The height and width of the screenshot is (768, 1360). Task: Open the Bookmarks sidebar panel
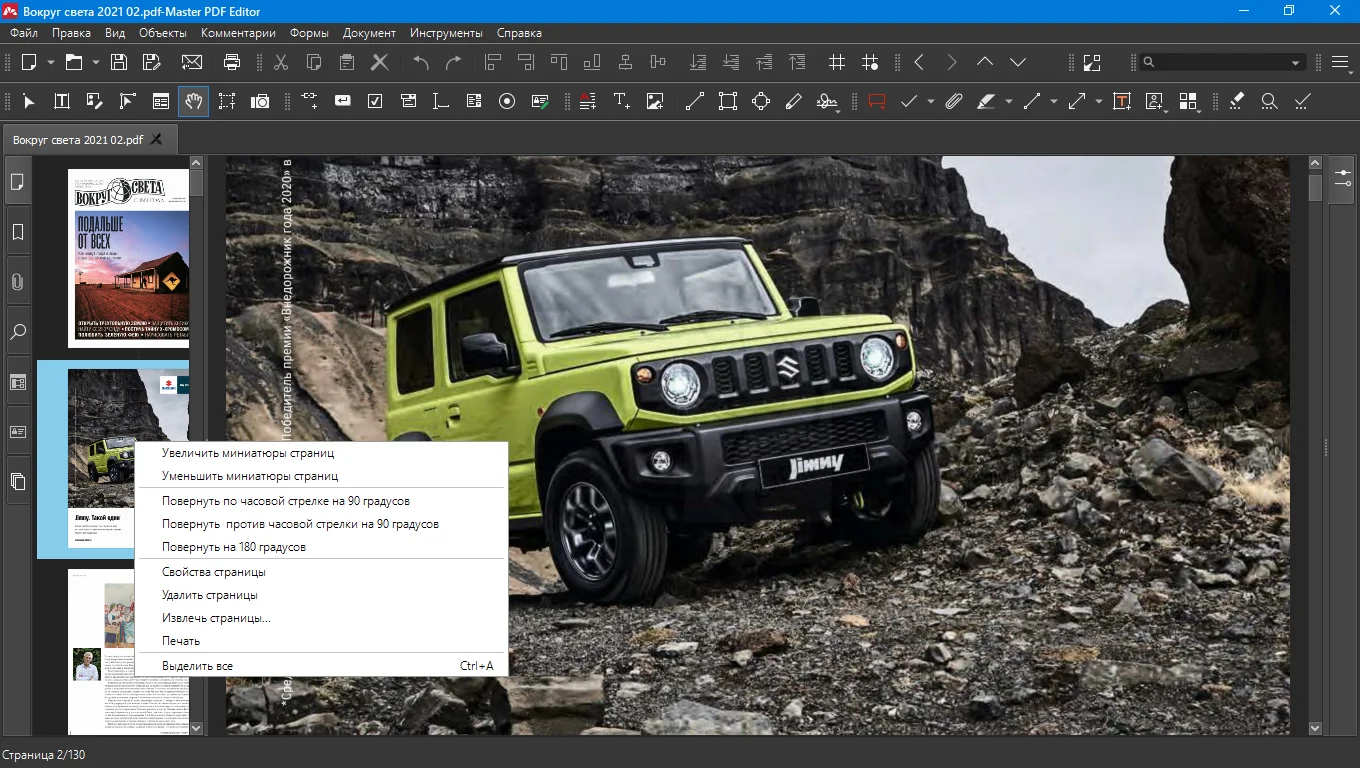pos(18,232)
